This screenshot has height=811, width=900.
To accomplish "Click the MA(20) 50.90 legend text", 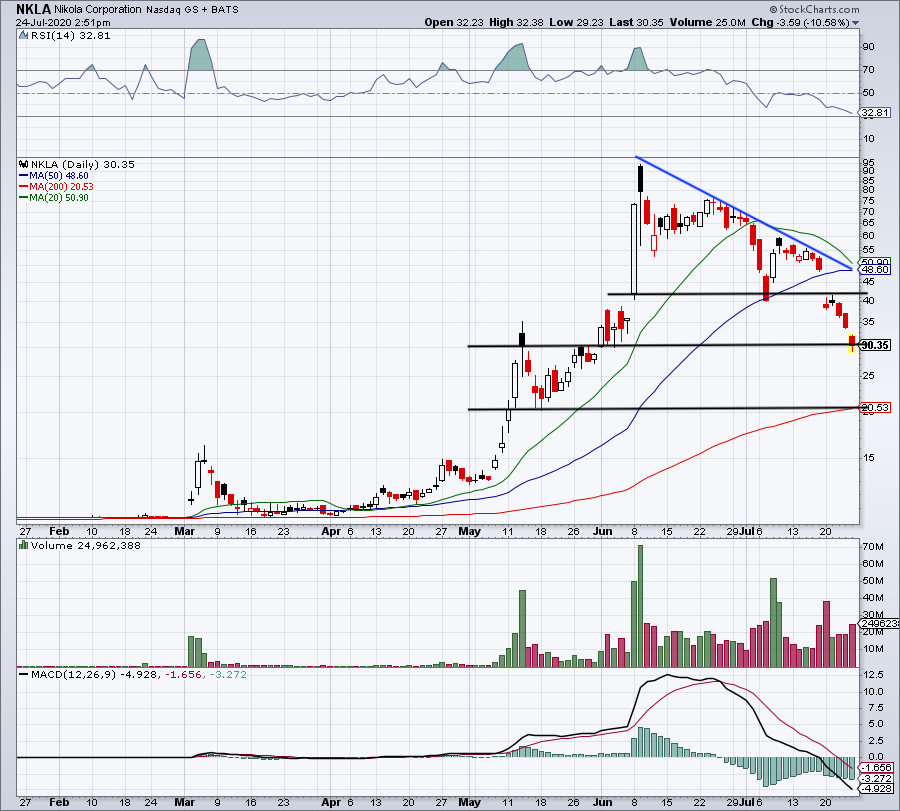I will 59,197.
